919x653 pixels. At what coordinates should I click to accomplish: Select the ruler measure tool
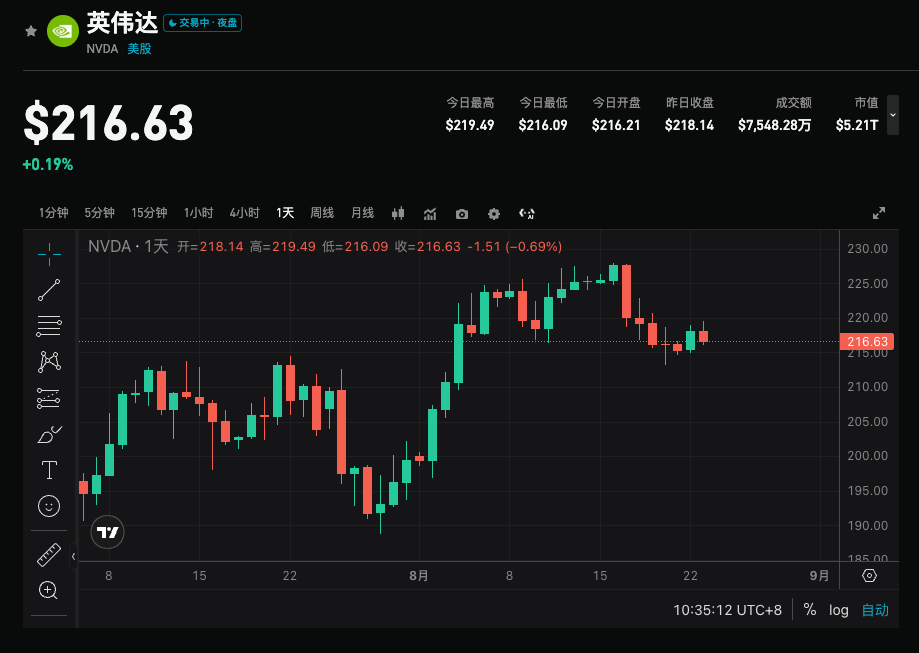49,555
